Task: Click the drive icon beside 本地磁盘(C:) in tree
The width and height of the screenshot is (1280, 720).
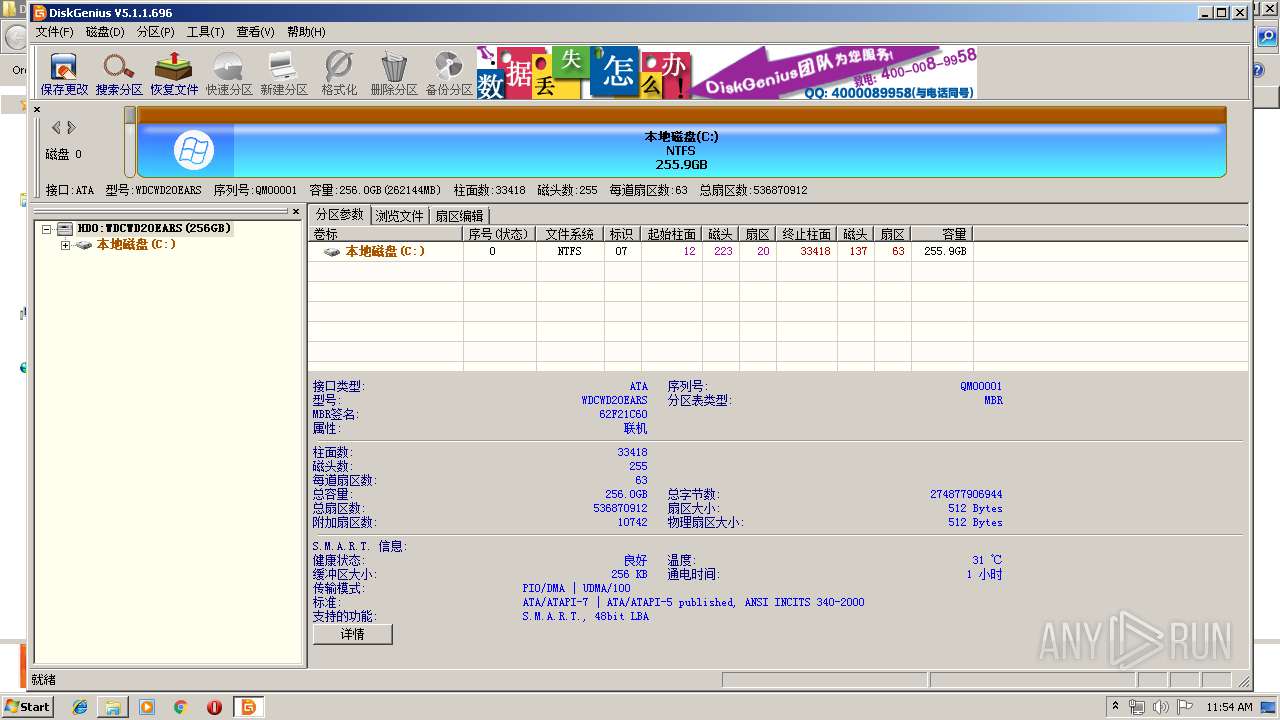Action: point(84,244)
